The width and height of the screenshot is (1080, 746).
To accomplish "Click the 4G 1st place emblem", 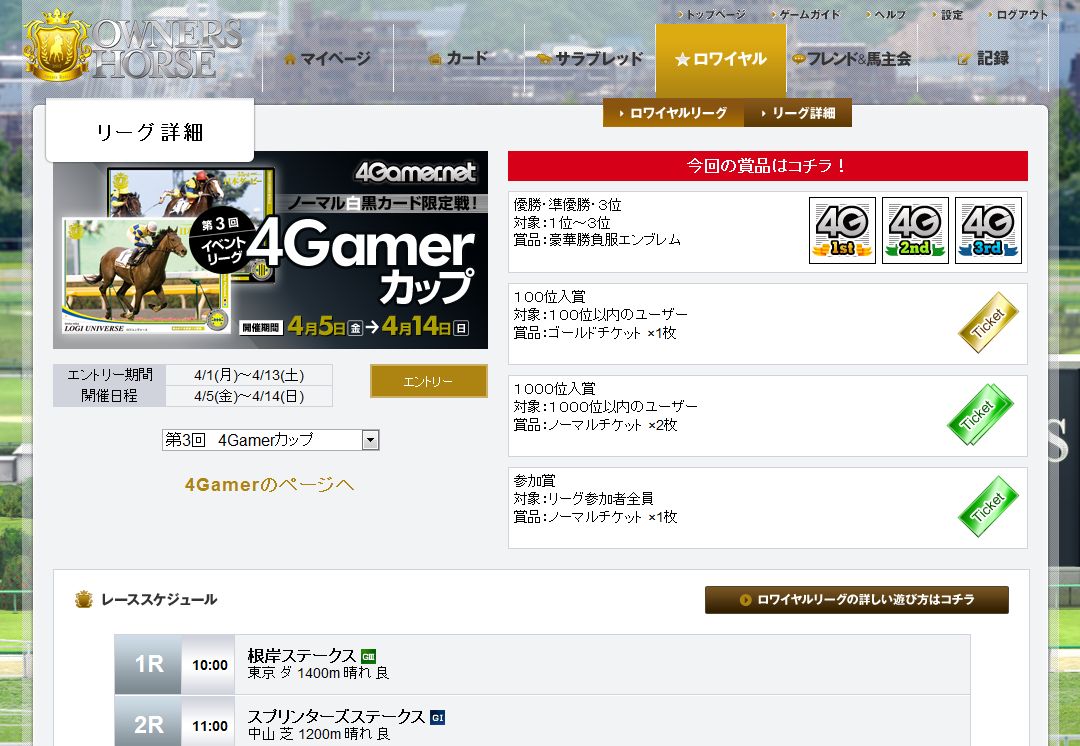I will (842, 231).
